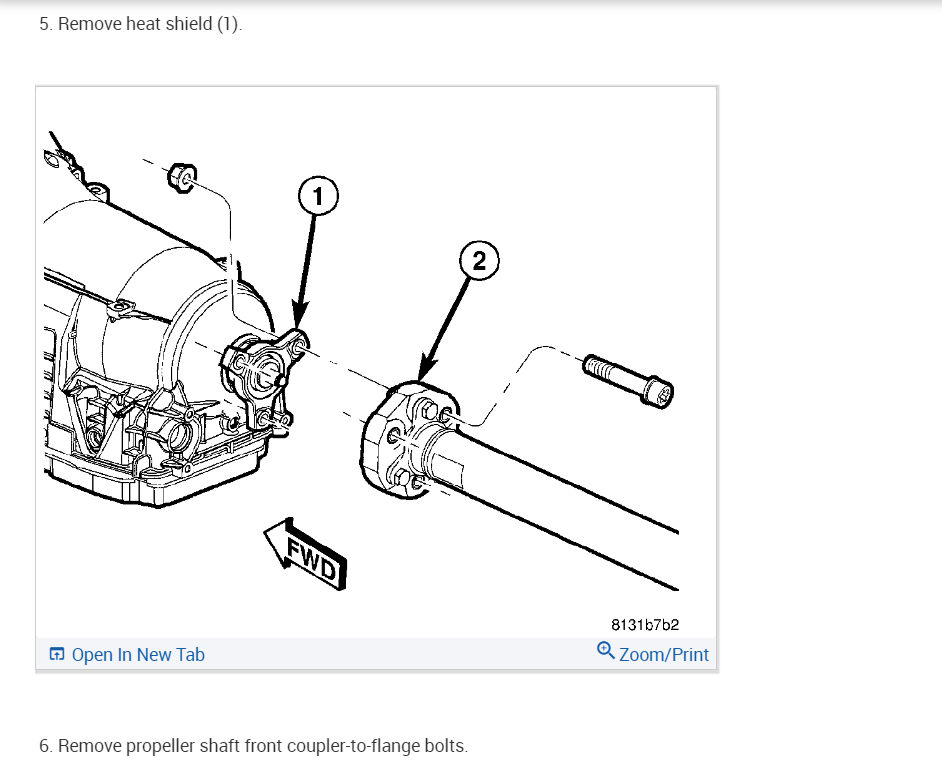
Task: Click the open-in-new-tab window icon
Action: coord(56,654)
